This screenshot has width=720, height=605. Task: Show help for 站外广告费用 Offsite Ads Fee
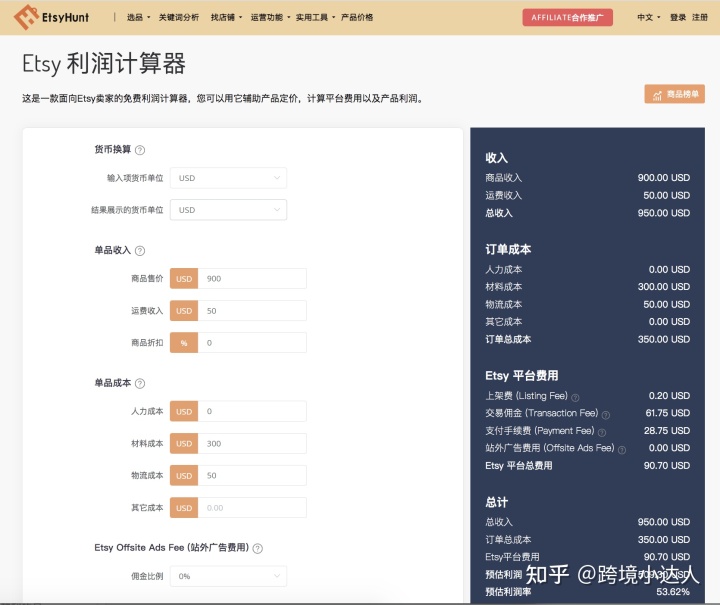[622, 450]
